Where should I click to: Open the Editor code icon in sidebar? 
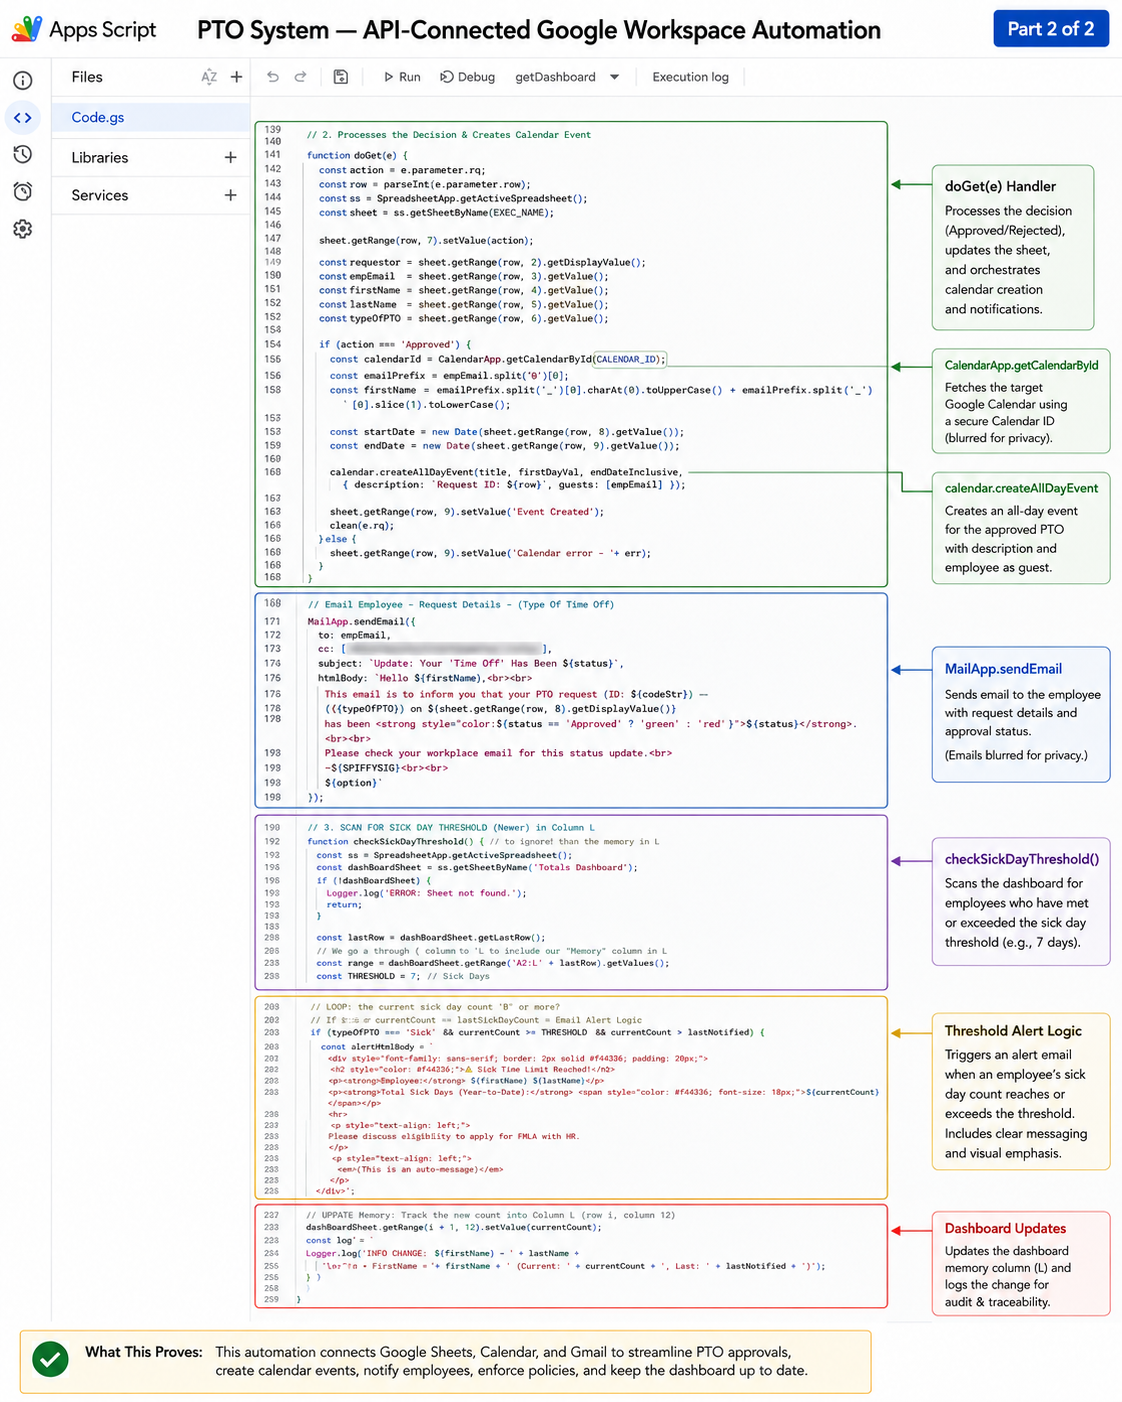click(x=23, y=117)
